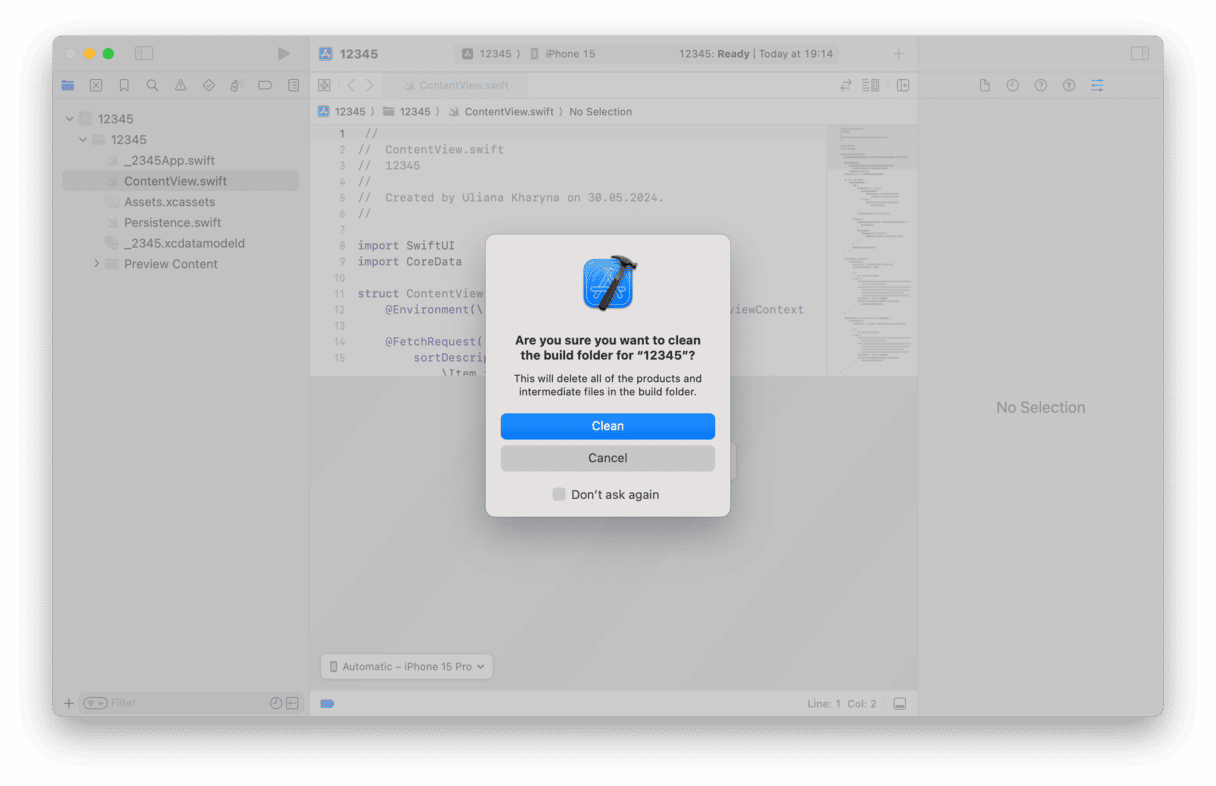The width and height of the screenshot is (1216, 786).
Task: Open the Breakpoint navigator icon
Action: coord(265,86)
